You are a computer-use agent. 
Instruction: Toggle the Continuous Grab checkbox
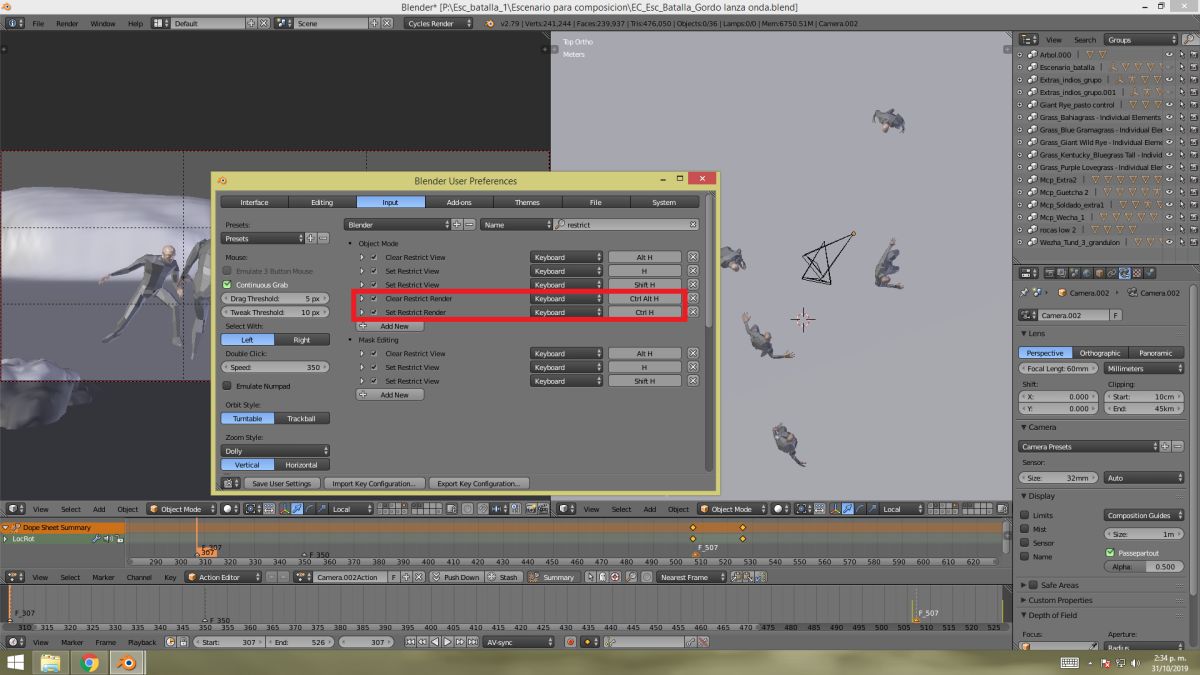point(227,285)
